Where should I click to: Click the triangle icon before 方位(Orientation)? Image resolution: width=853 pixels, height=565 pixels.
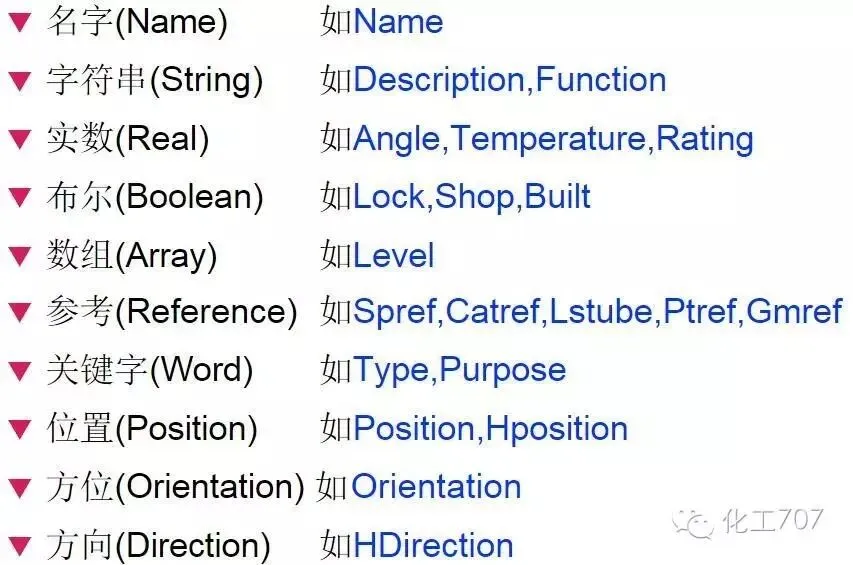tap(20, 488)
